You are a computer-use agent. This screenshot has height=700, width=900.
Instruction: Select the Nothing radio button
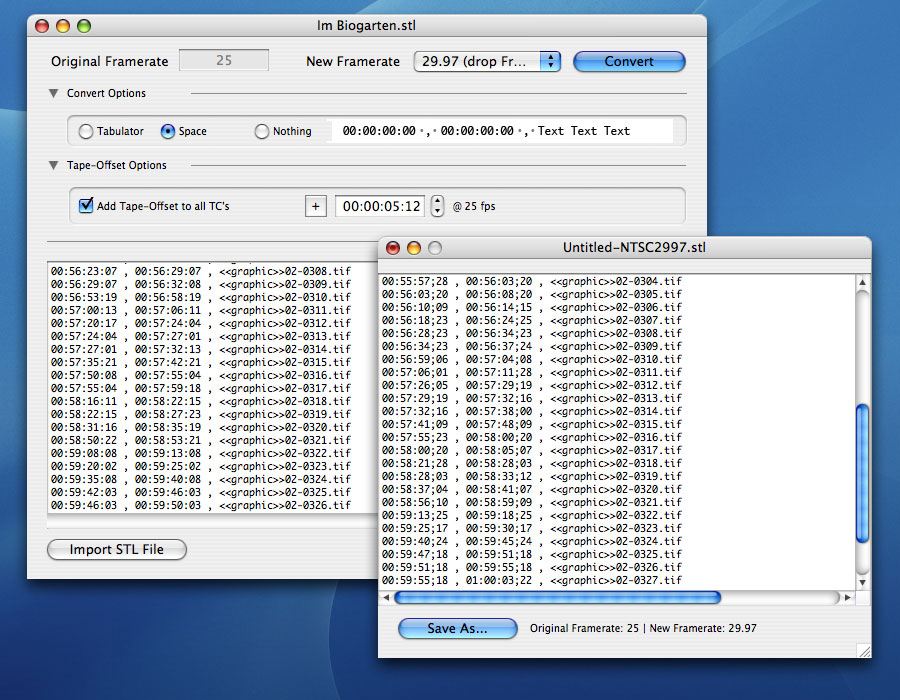(262, 131)
